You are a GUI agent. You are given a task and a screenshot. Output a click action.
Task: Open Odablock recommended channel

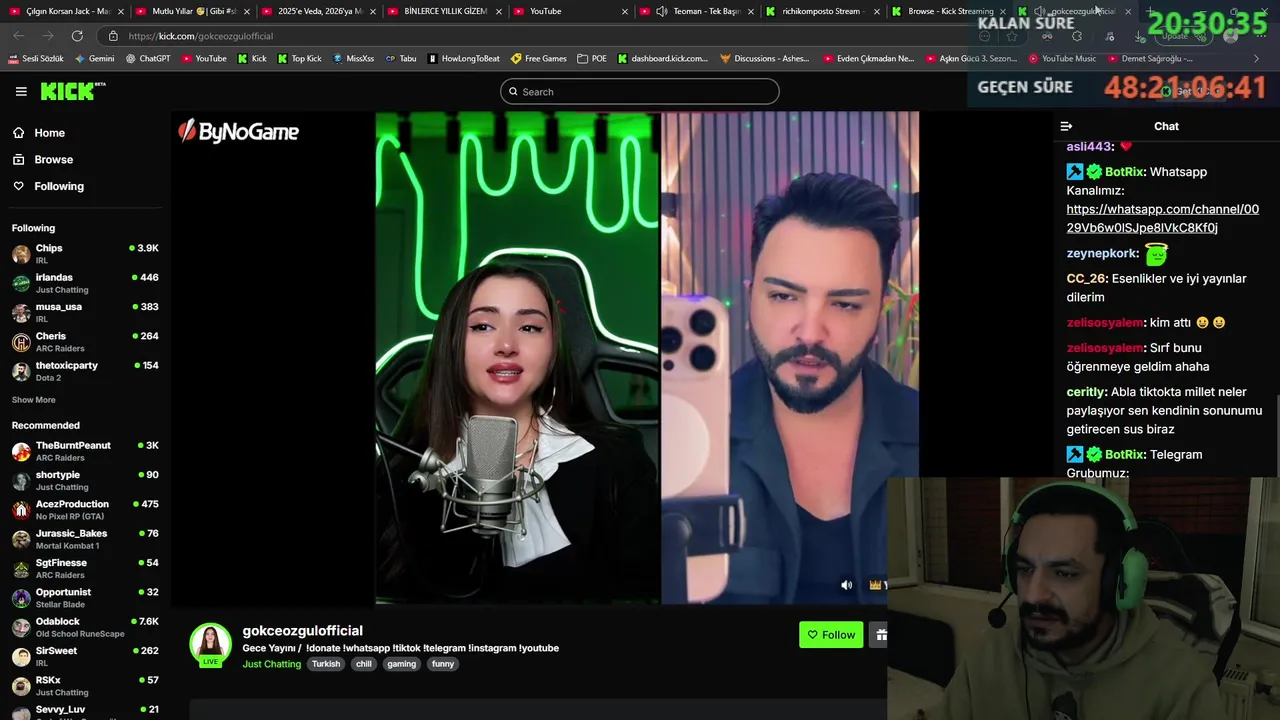[x=85, y=627]
